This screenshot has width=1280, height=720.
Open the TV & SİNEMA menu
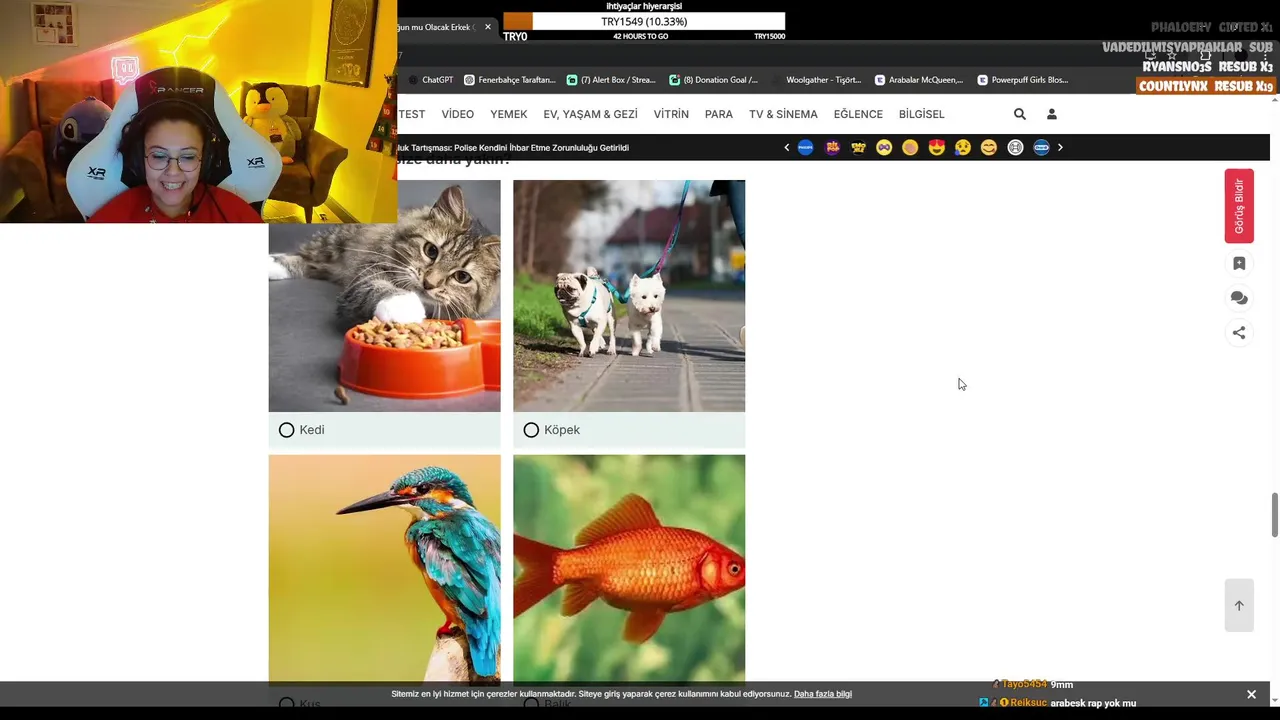coord(783,114)
